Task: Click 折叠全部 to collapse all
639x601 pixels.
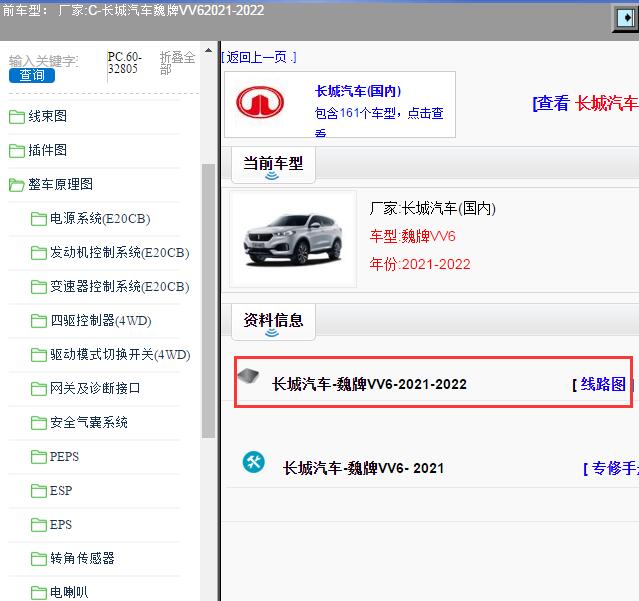Action: [x=177, y=63]
